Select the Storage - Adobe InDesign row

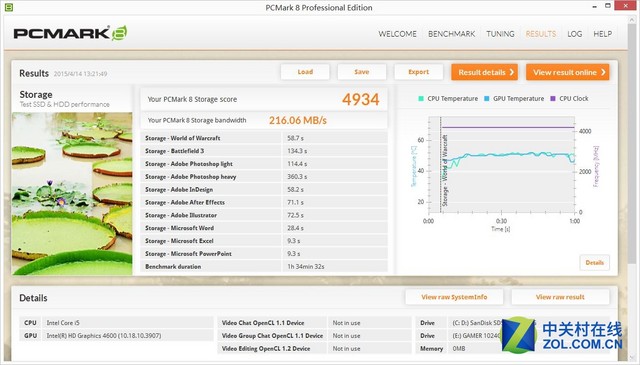coord(264,189)
